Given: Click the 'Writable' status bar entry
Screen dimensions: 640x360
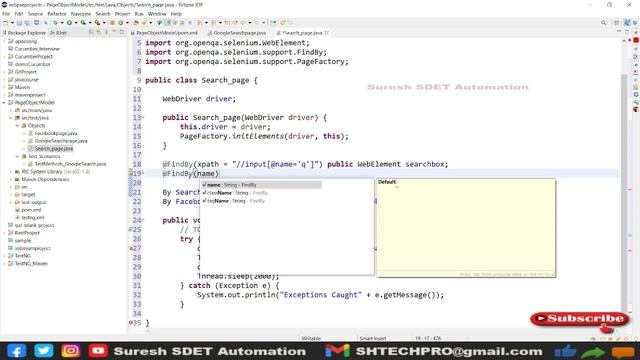Looking at the screenshot, I should click(x=311, y=338).
